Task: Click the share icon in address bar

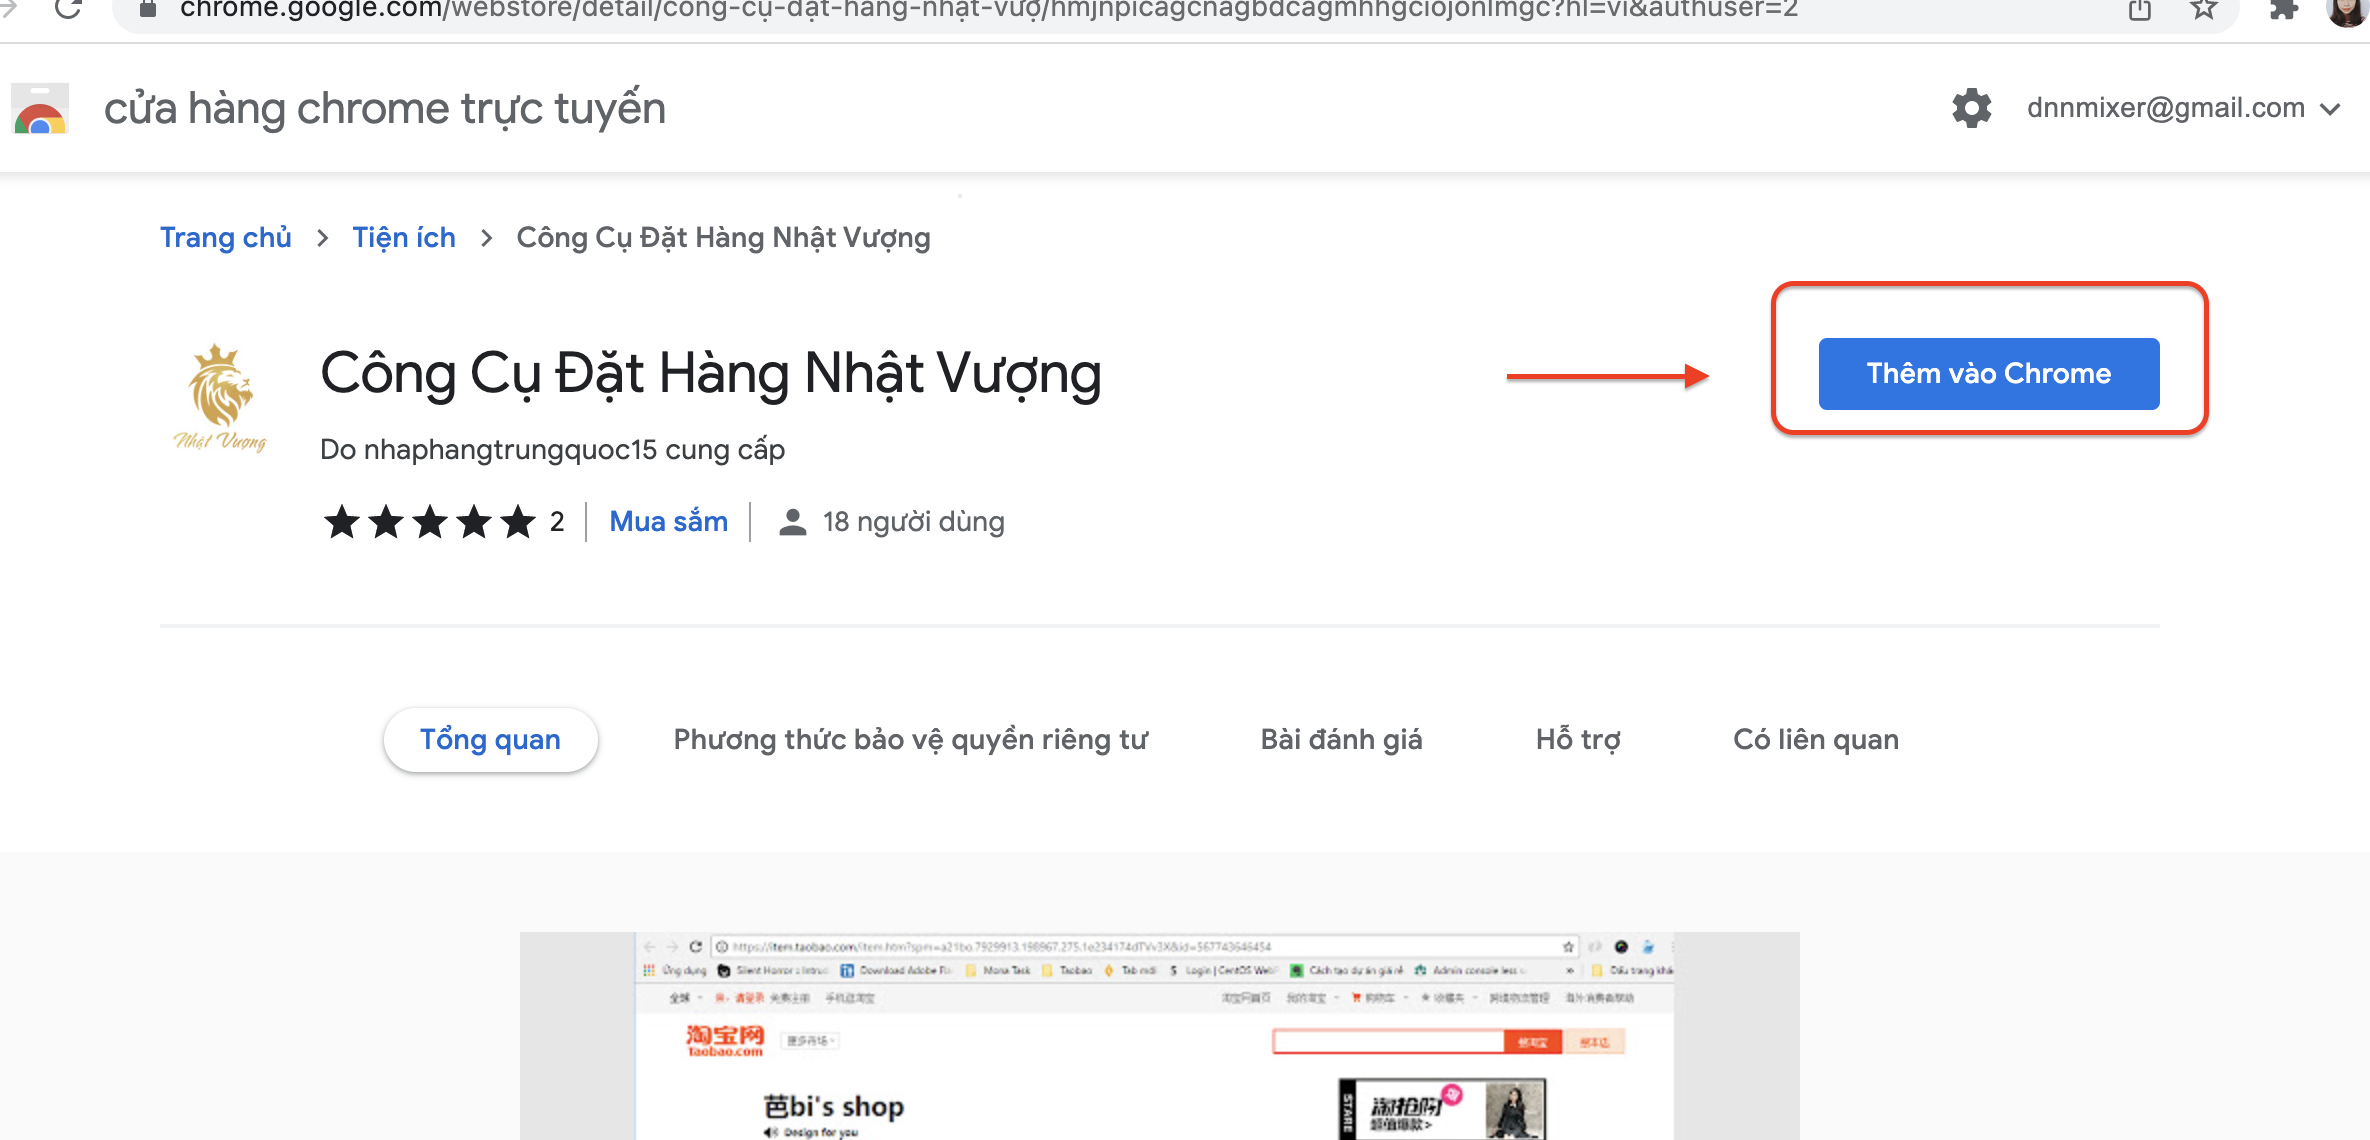Action: pos(2139,10)
